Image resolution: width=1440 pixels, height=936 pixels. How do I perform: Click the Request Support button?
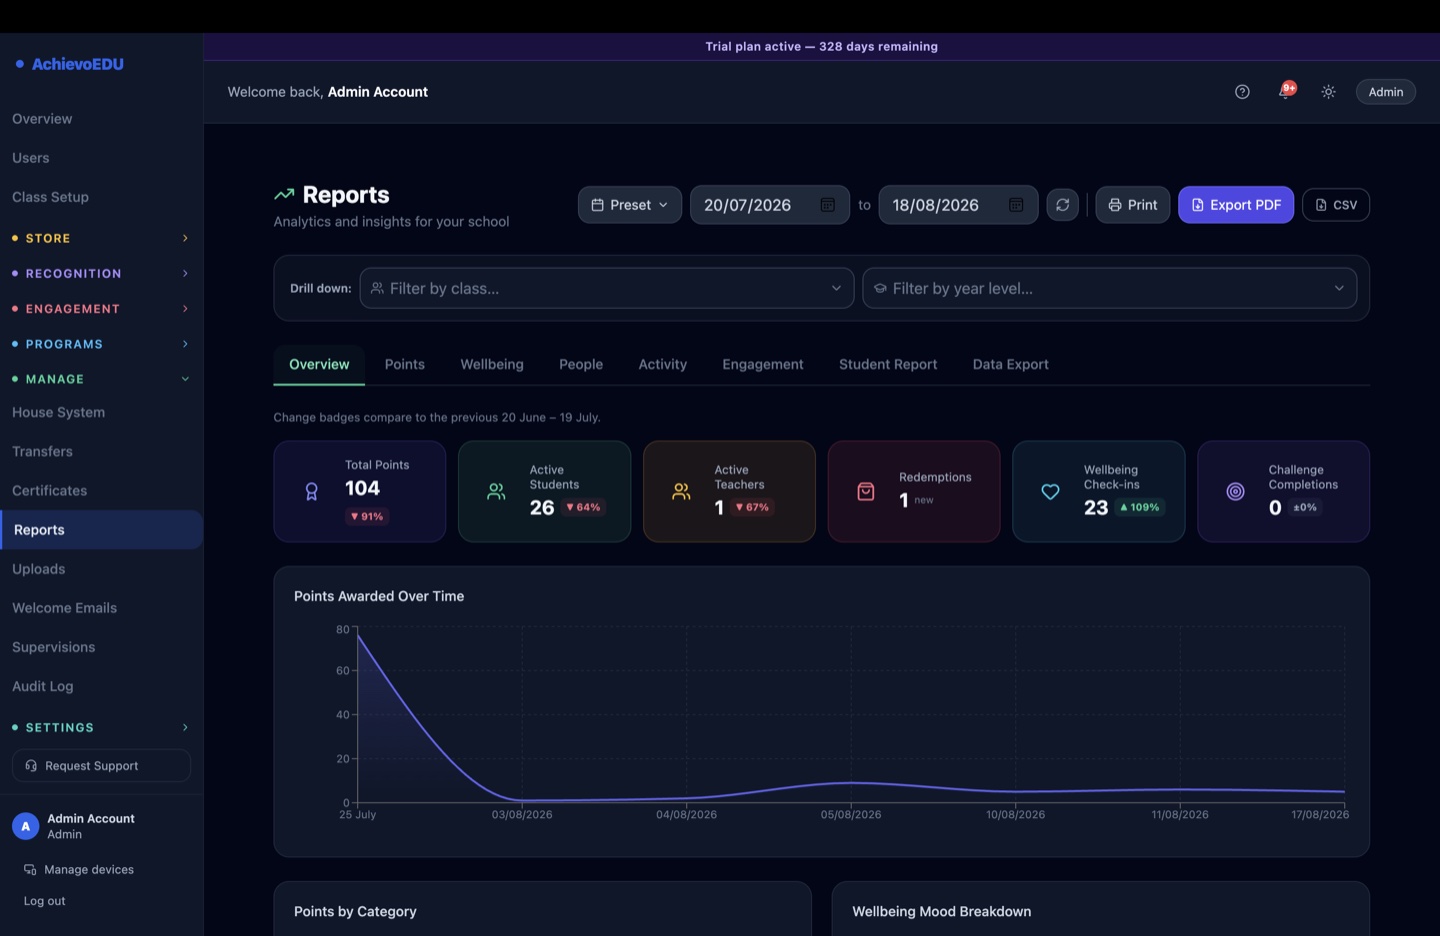tap(101, 766)
